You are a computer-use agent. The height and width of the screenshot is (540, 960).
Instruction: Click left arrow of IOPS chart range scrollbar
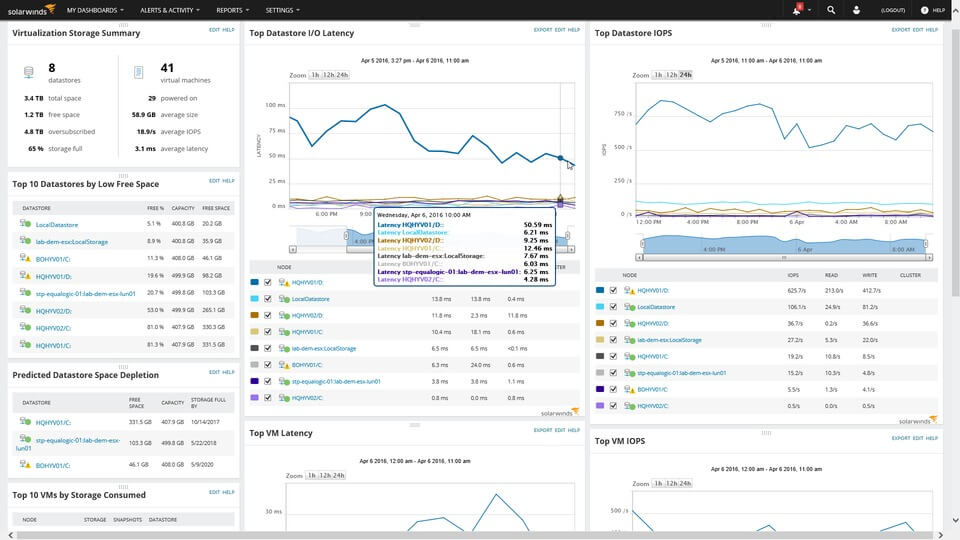point(639,258)
